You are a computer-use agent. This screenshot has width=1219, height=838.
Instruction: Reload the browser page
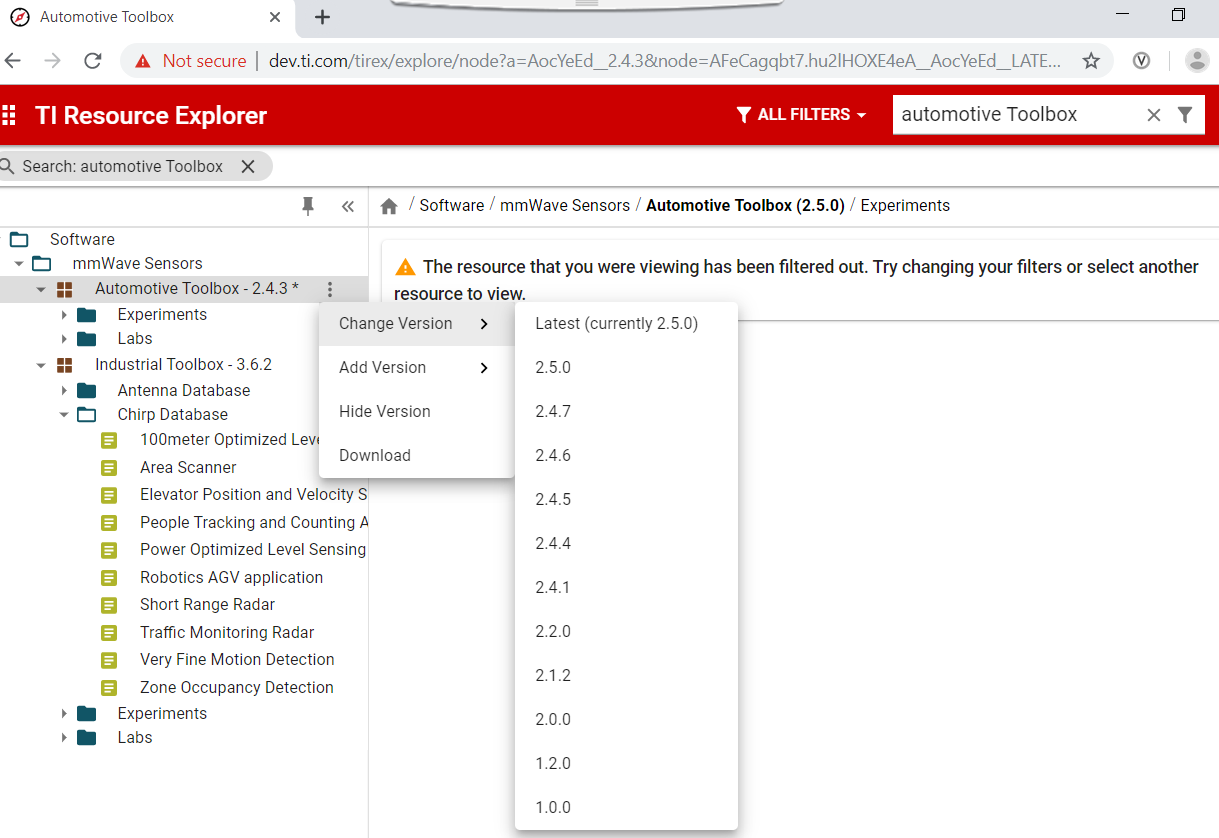tap(93, 61)
